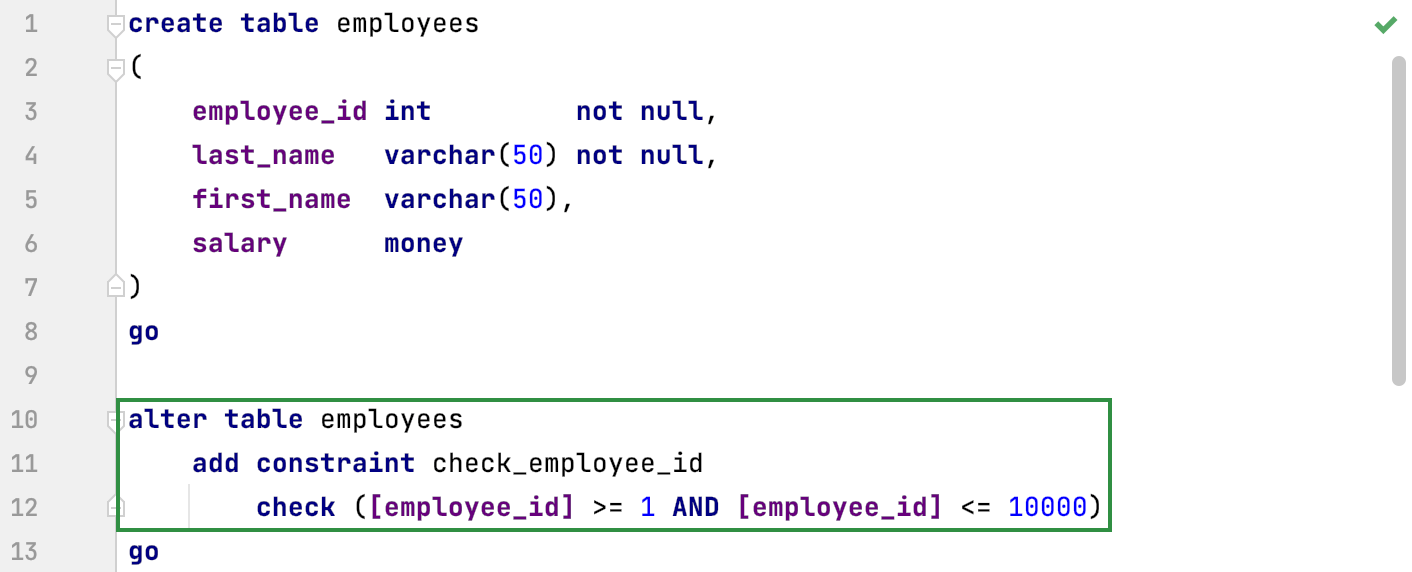The width and height of the screenshot is (1412, 572).
Task: Click the second '[employee_id]' before '<='
Action: tap(840, 507)
